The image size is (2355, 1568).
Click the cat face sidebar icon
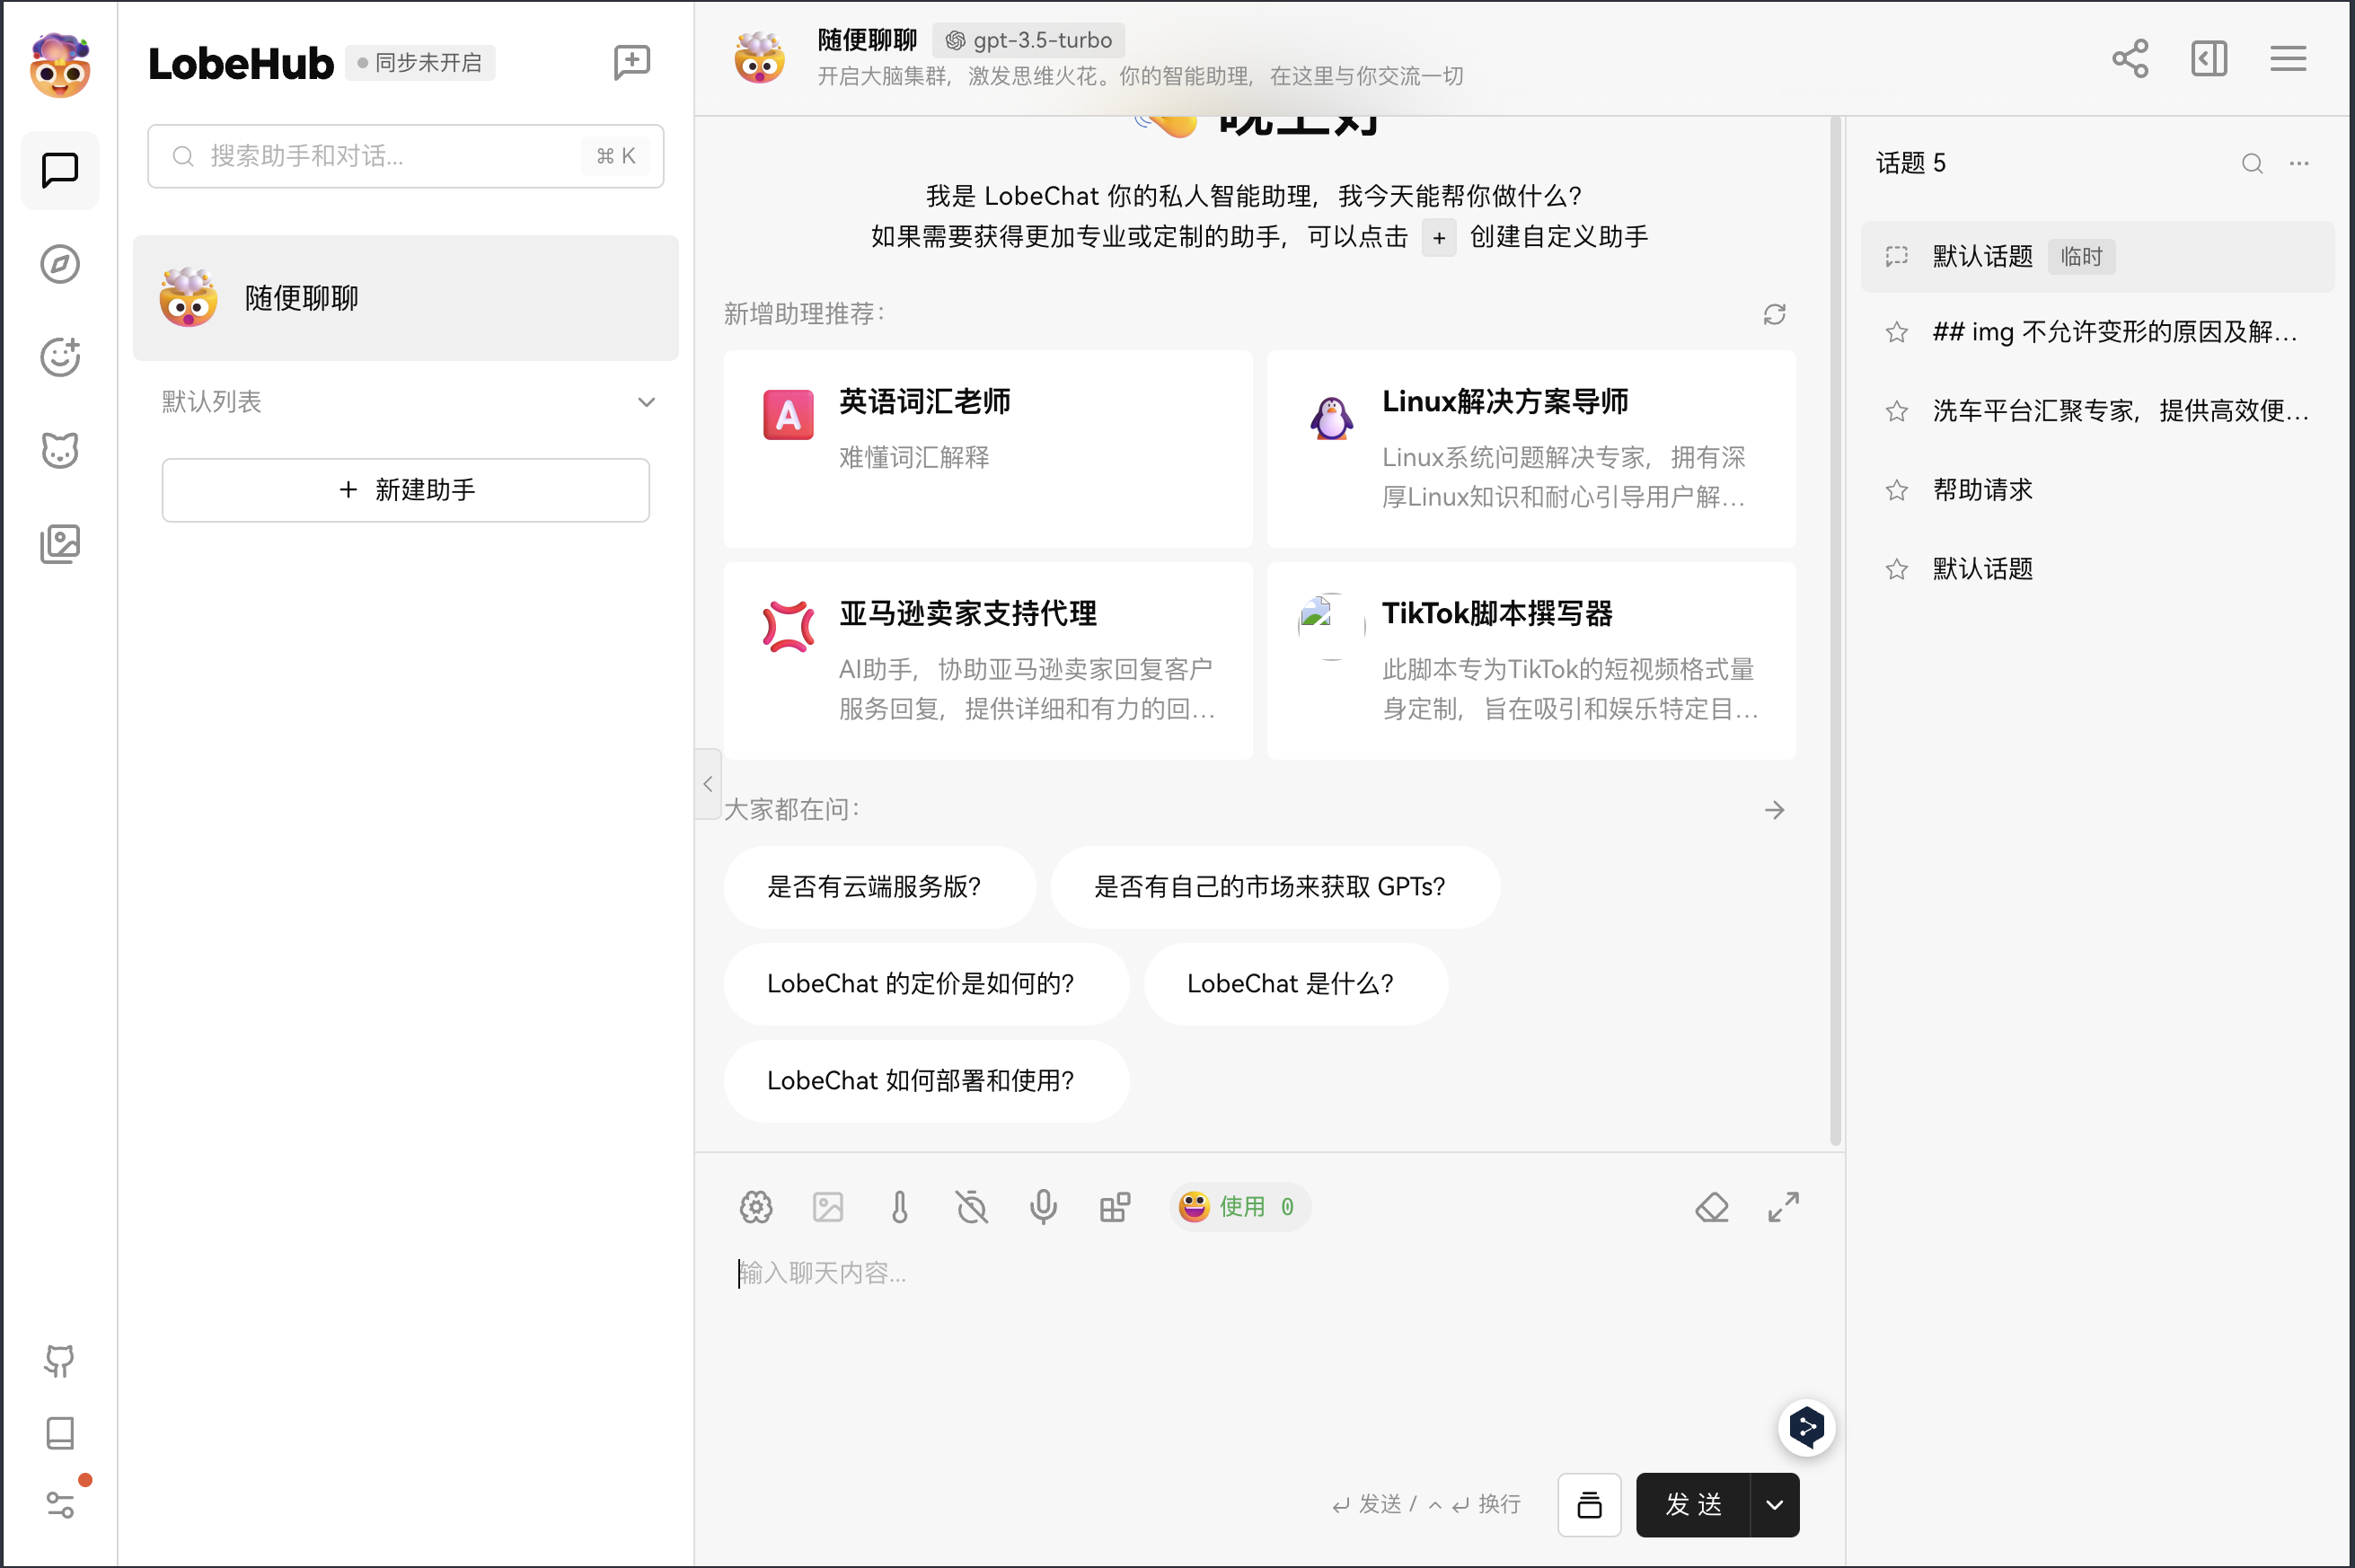pos(60,450)
